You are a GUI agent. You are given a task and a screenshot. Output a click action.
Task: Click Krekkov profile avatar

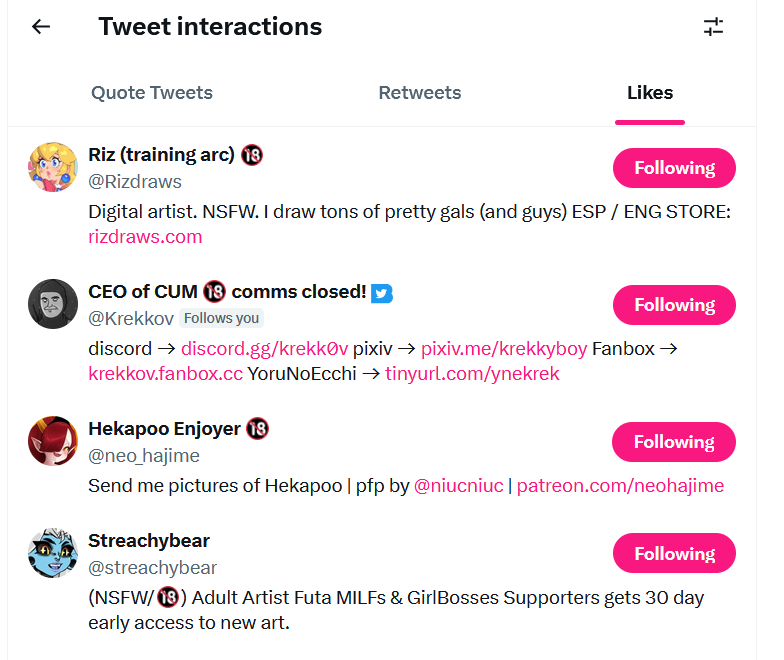pos(53,304)
